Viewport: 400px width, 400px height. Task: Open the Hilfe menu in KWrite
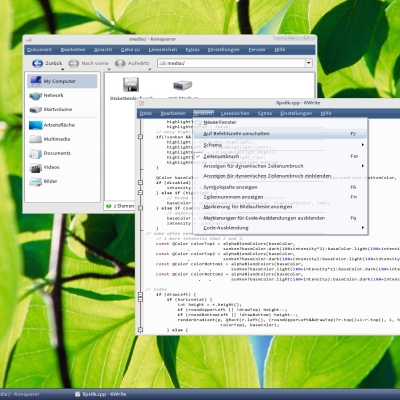click(x=326, y=113)
